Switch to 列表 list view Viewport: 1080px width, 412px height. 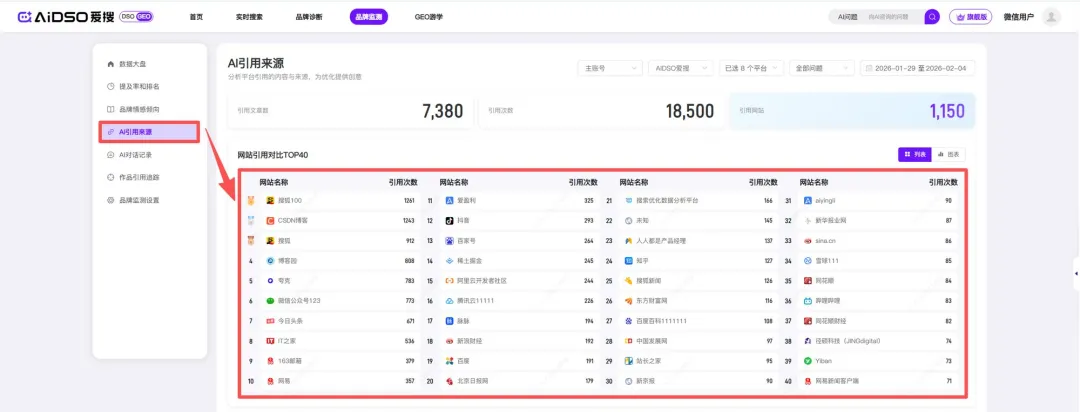point(914,154)
